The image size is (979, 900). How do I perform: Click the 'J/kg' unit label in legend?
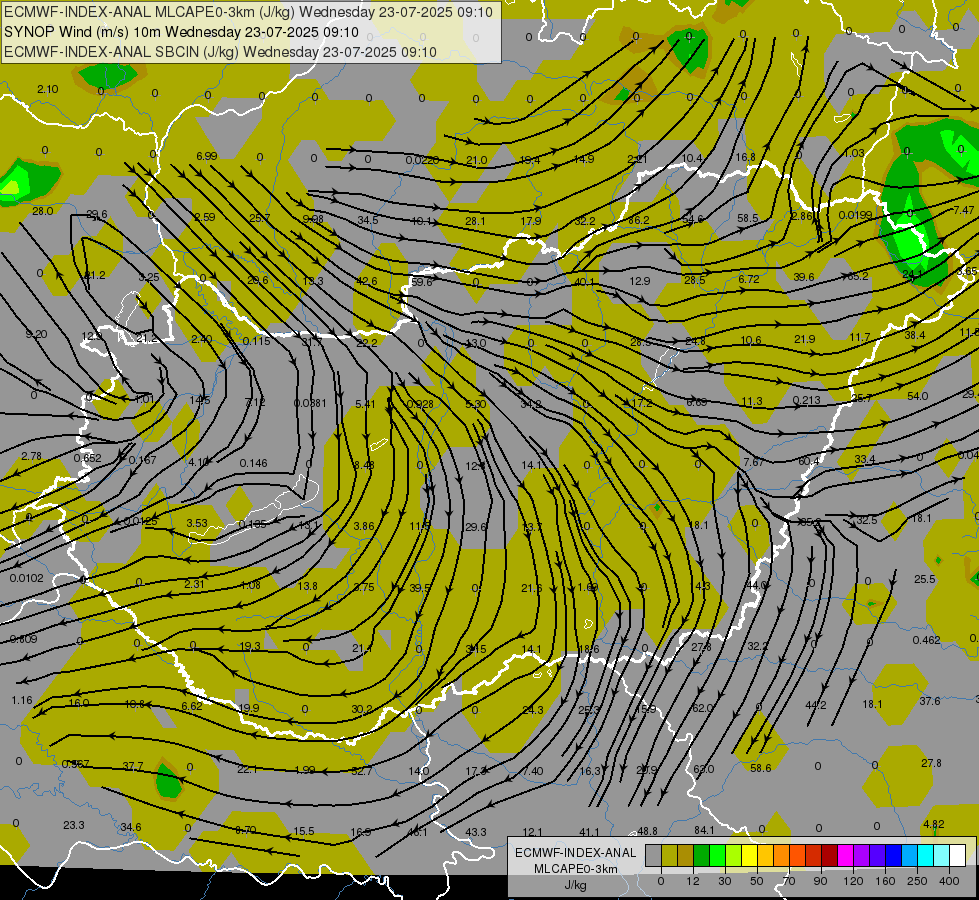coord(575,885)
